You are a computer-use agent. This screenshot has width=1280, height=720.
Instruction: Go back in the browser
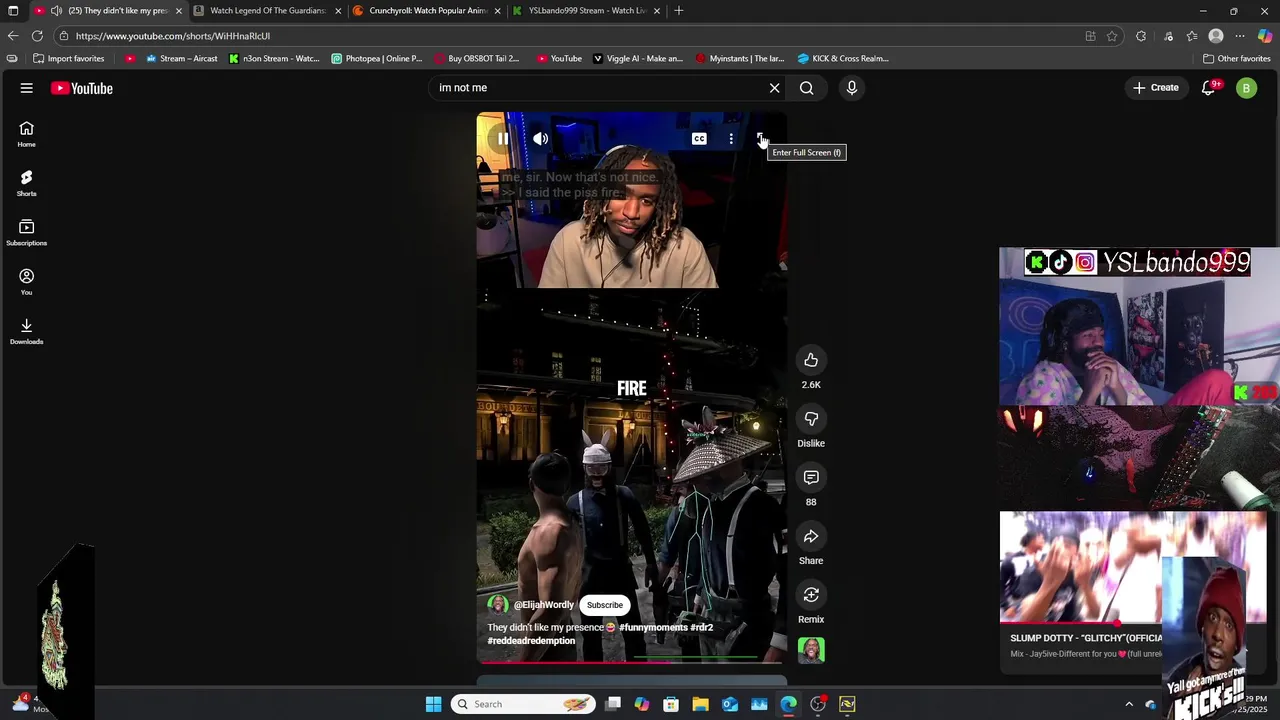(x=12, y=36)
